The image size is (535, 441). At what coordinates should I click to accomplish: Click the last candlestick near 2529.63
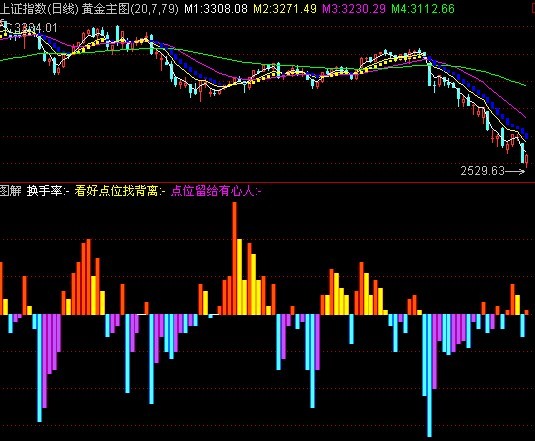pyautogui.click(x=527, y=161)
